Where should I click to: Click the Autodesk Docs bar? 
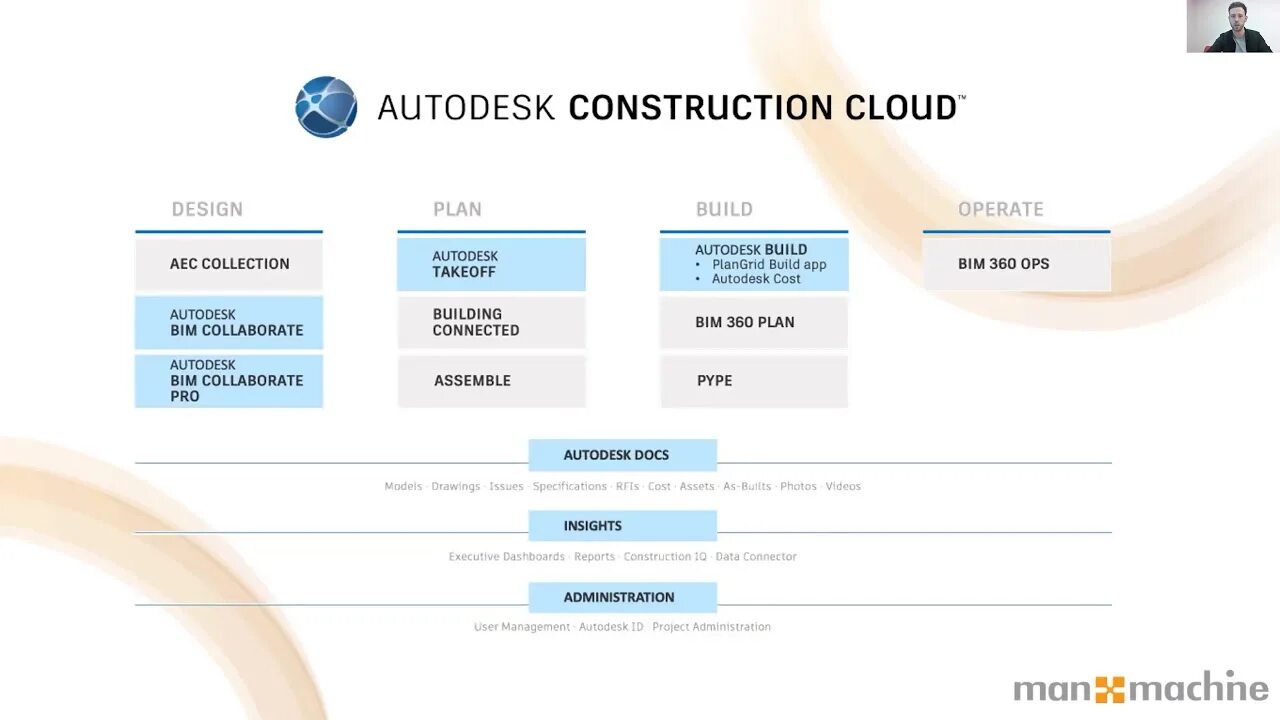[x=623, y=455]
